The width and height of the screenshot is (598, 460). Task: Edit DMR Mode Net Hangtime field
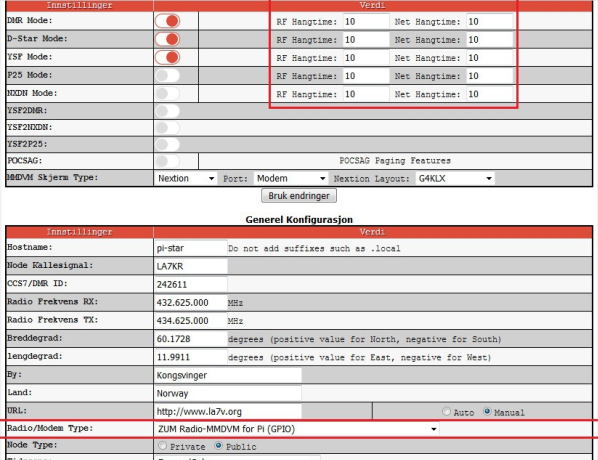[x=490, y=22]
